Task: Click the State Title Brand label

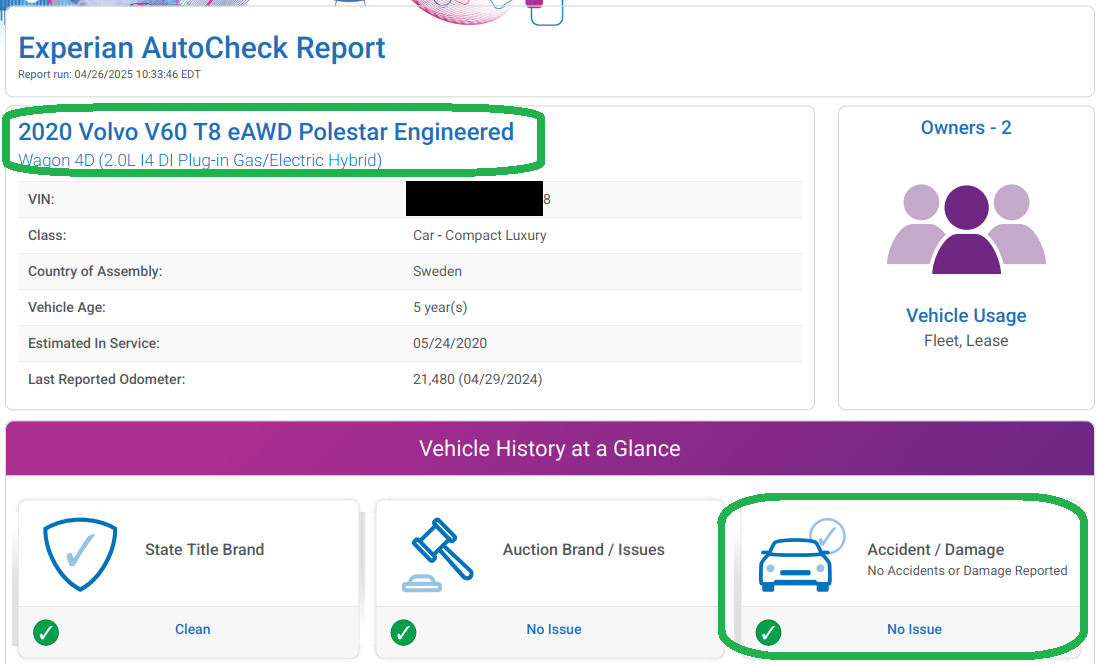Action: click(205, 550)
